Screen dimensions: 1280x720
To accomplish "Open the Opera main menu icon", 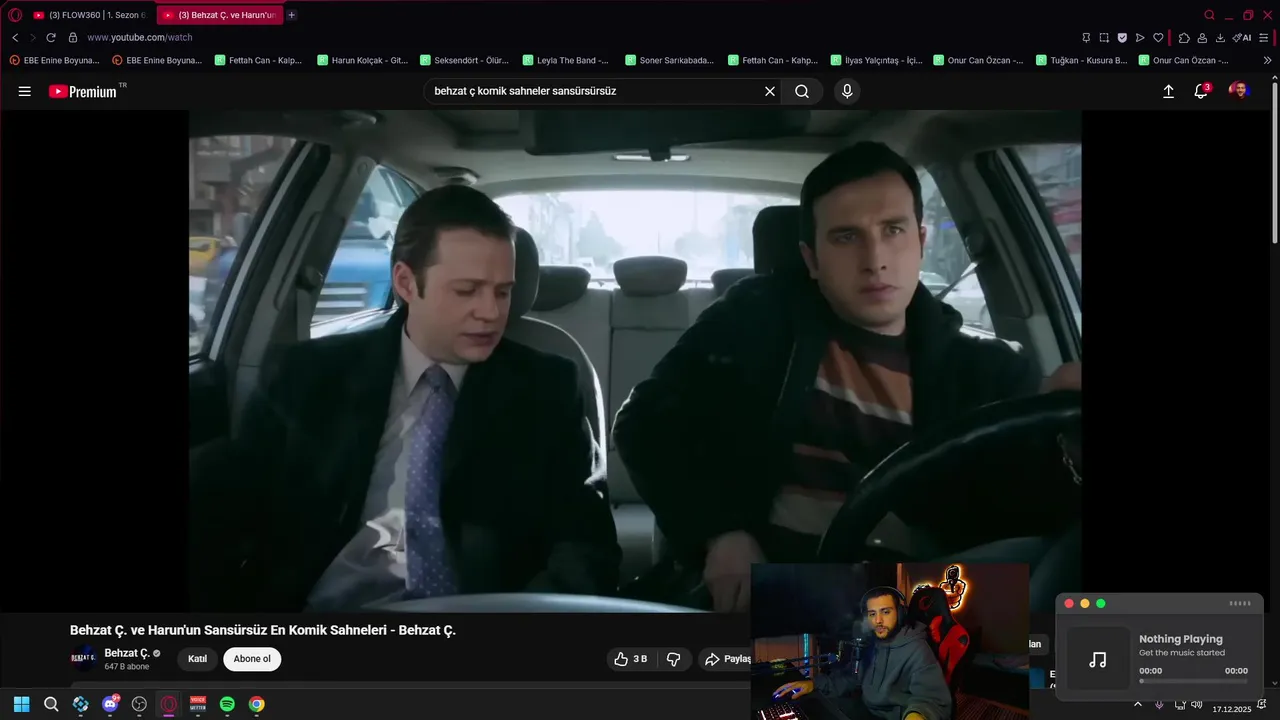I will click(x=15, y=15).
